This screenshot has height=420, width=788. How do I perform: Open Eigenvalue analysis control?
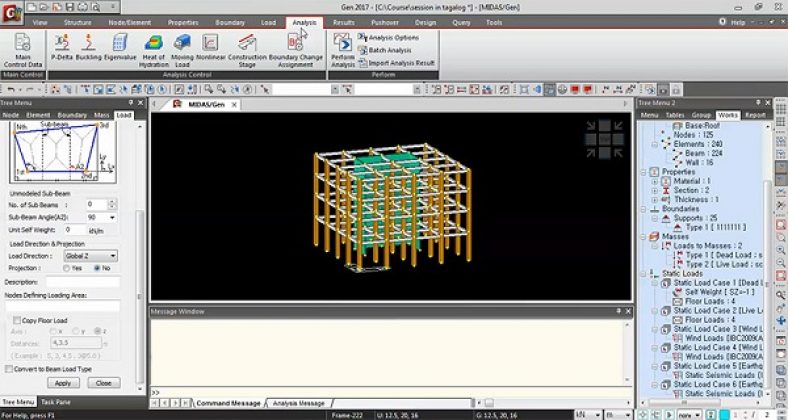[120, 48]
